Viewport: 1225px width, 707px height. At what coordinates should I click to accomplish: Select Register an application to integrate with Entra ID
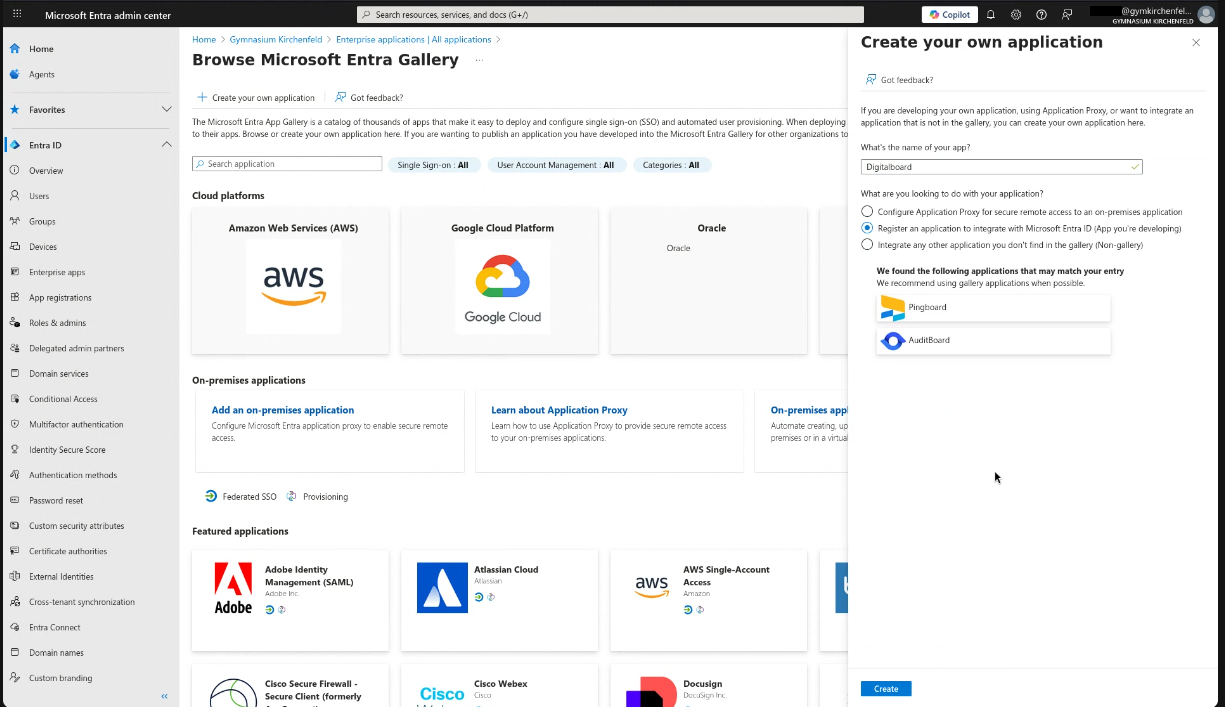866,227
